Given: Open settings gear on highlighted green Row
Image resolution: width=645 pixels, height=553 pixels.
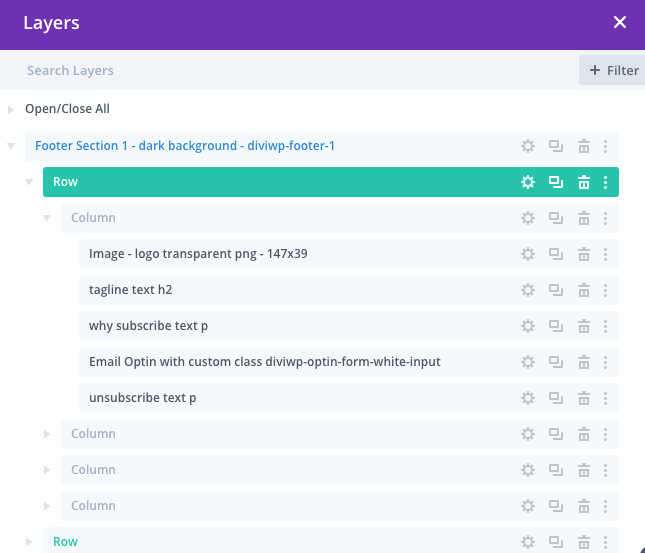Looking at the screenshot, I should 528,182.
